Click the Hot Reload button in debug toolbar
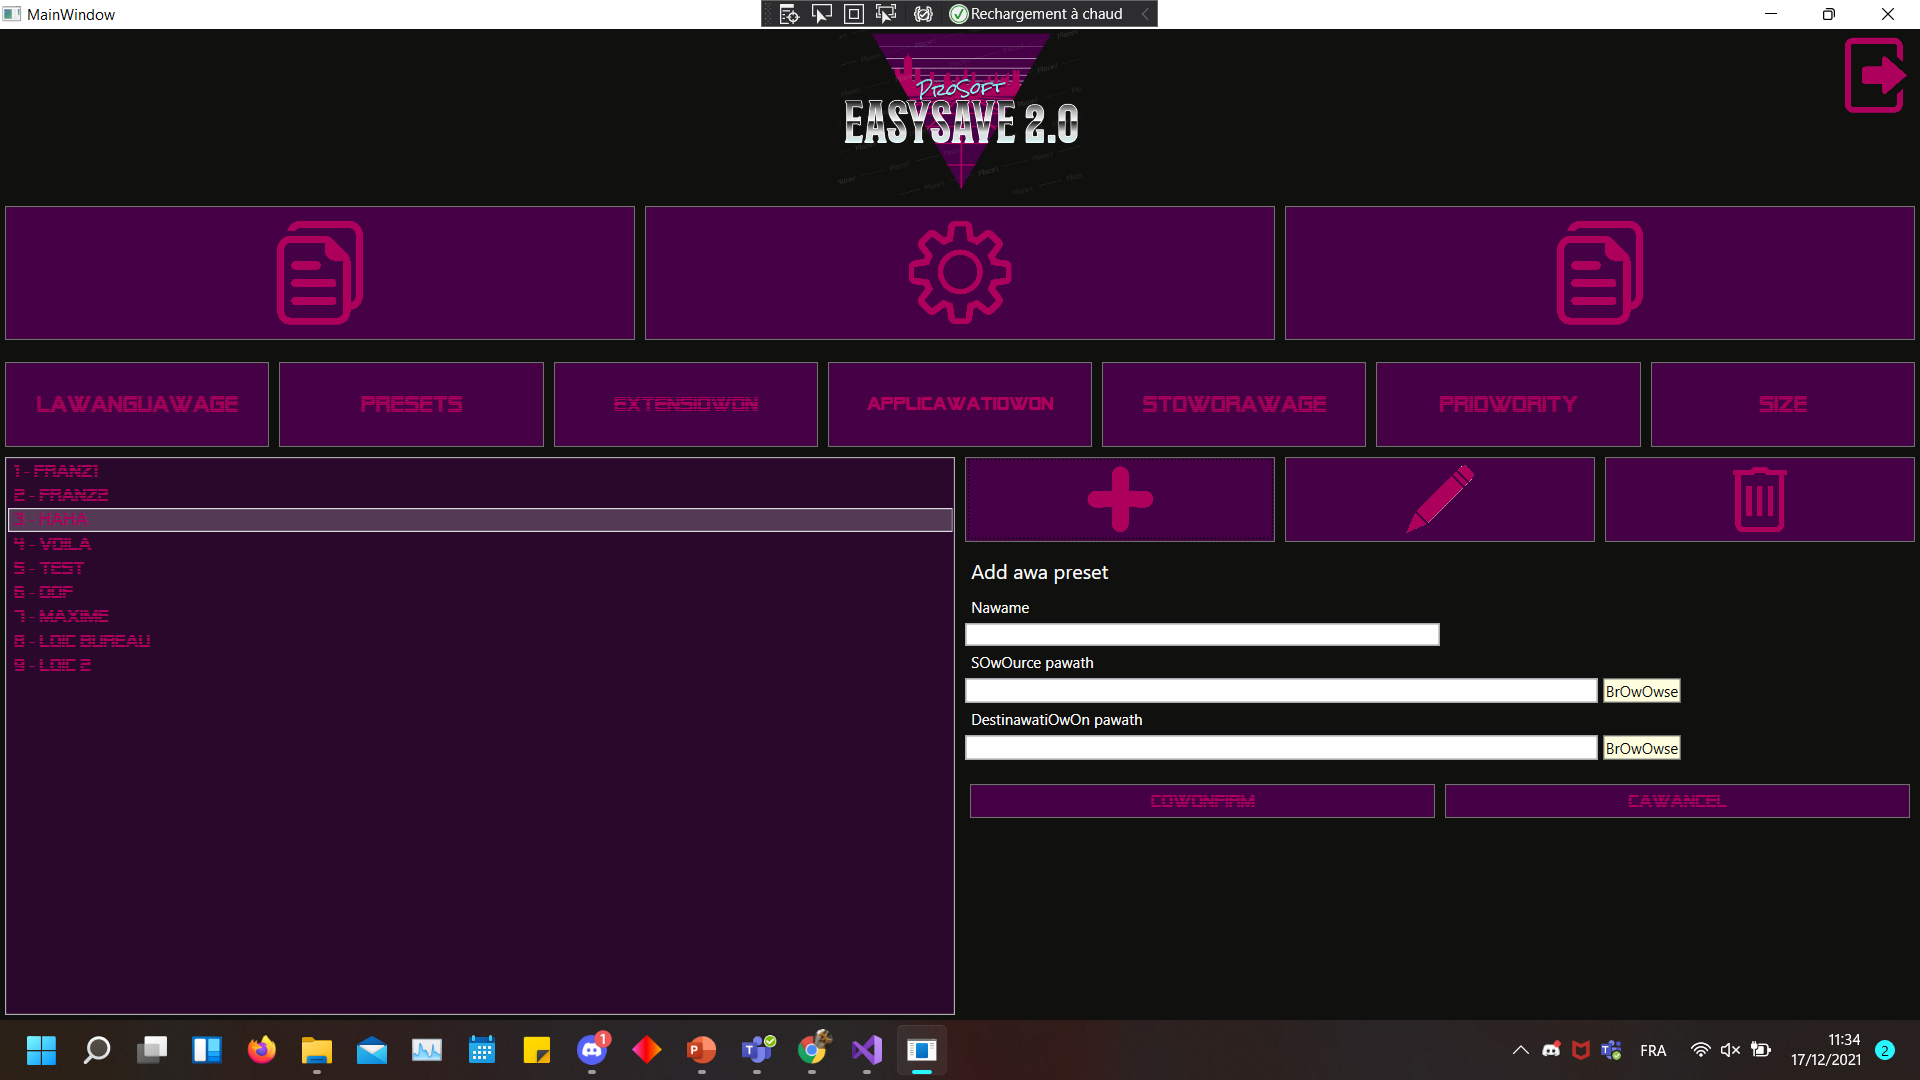Image resolution: width=1920 pixels, height=1080 pixels. coord(1036,14)
